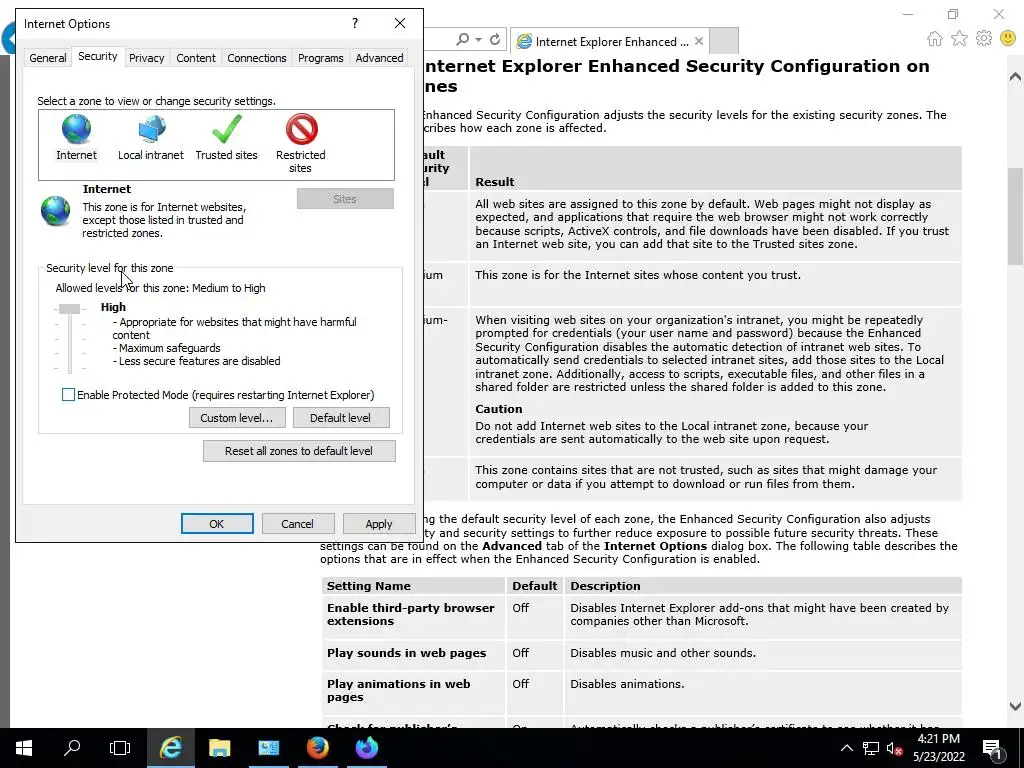Click 'Play animations in web pages' cell
1024x768 pixels.
click(x=413, y=691)
